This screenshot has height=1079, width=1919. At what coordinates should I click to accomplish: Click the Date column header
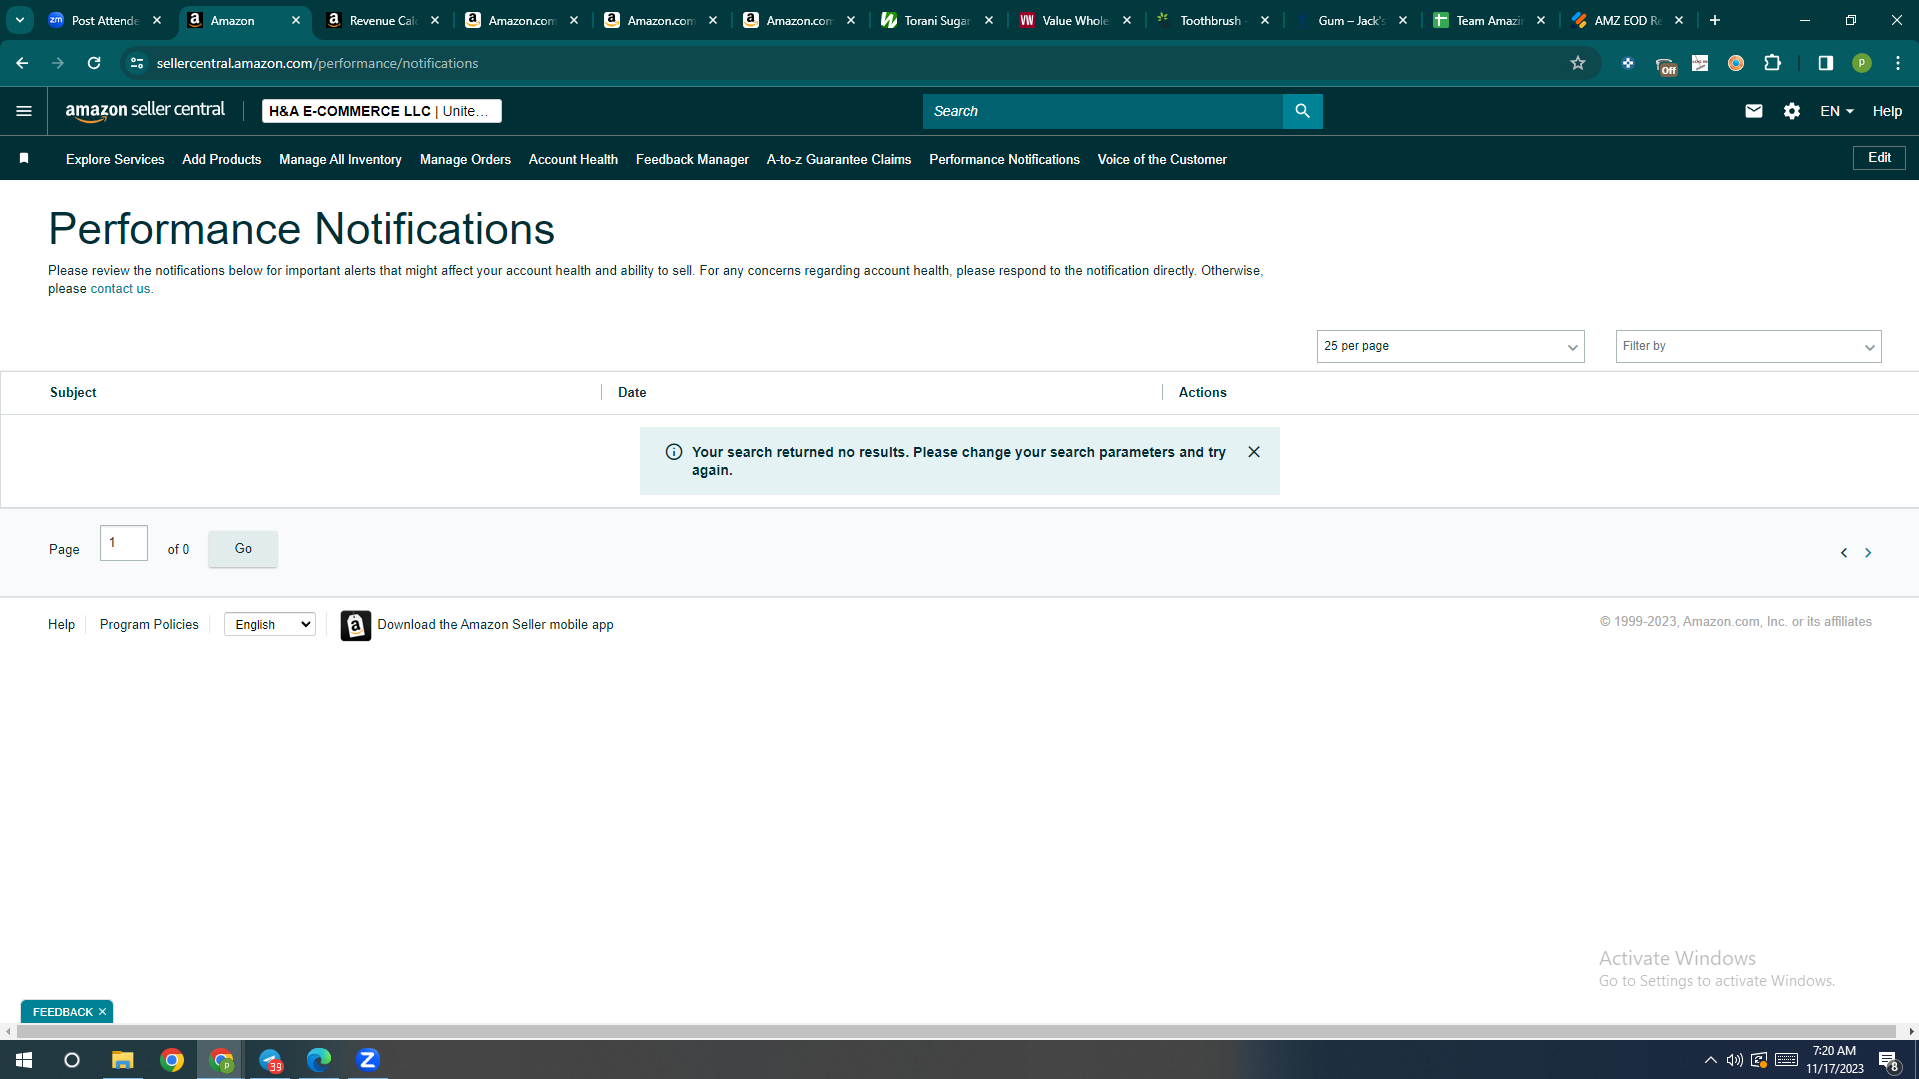pyautogui.click(x=632, y=392)
